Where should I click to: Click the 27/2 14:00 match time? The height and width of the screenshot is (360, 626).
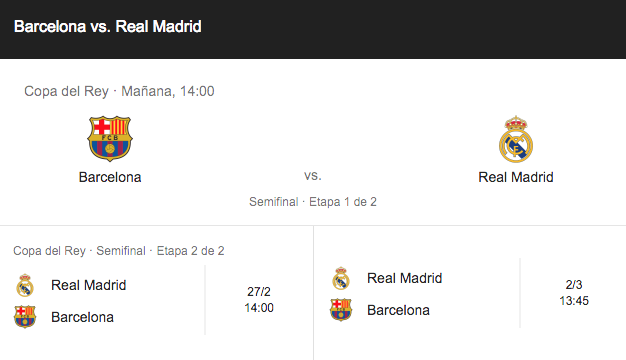[x=259, y=300]
